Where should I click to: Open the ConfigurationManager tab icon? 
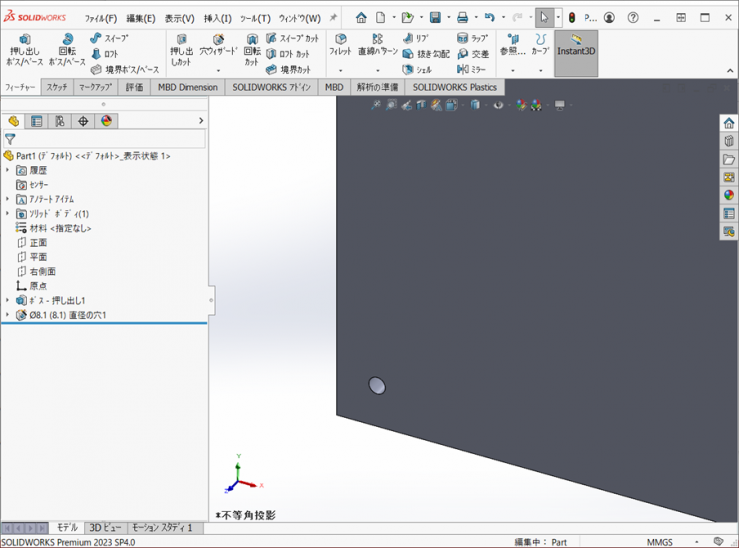60,121
